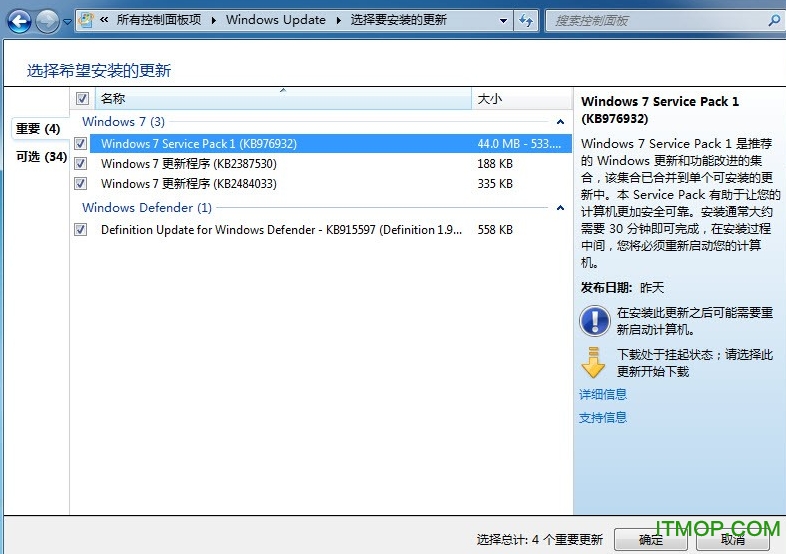Open the 详细信息 link
This screenshot has height=554, width=786.
603,395
